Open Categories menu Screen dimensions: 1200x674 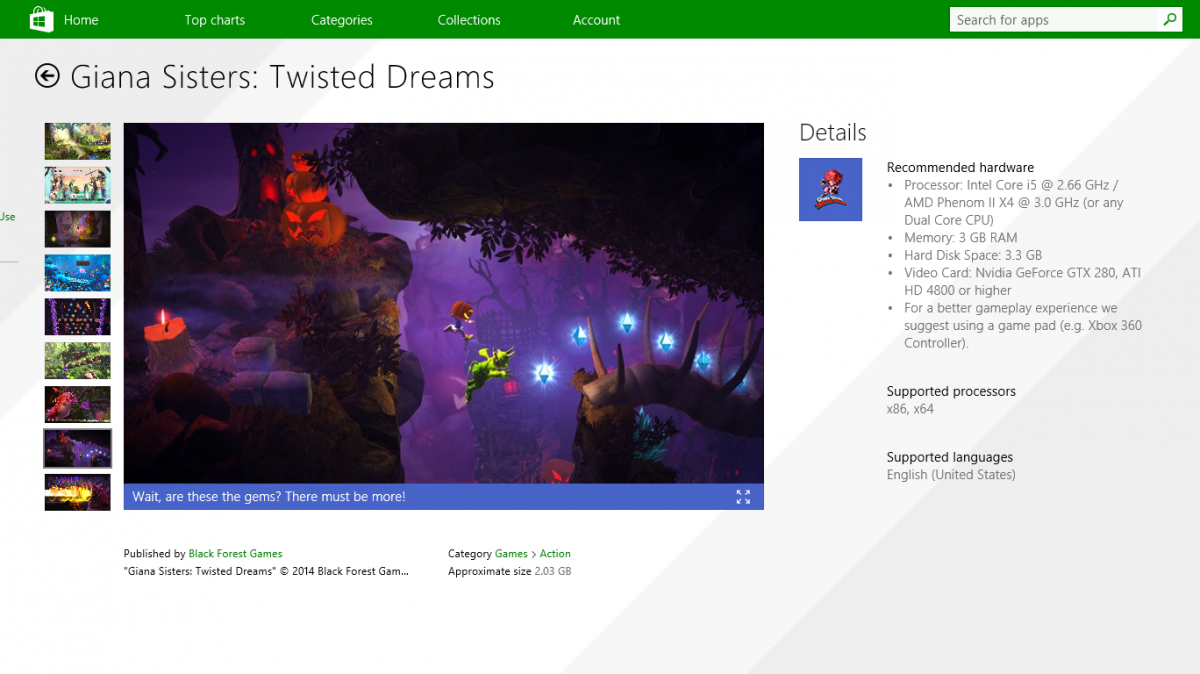(342, 20)
